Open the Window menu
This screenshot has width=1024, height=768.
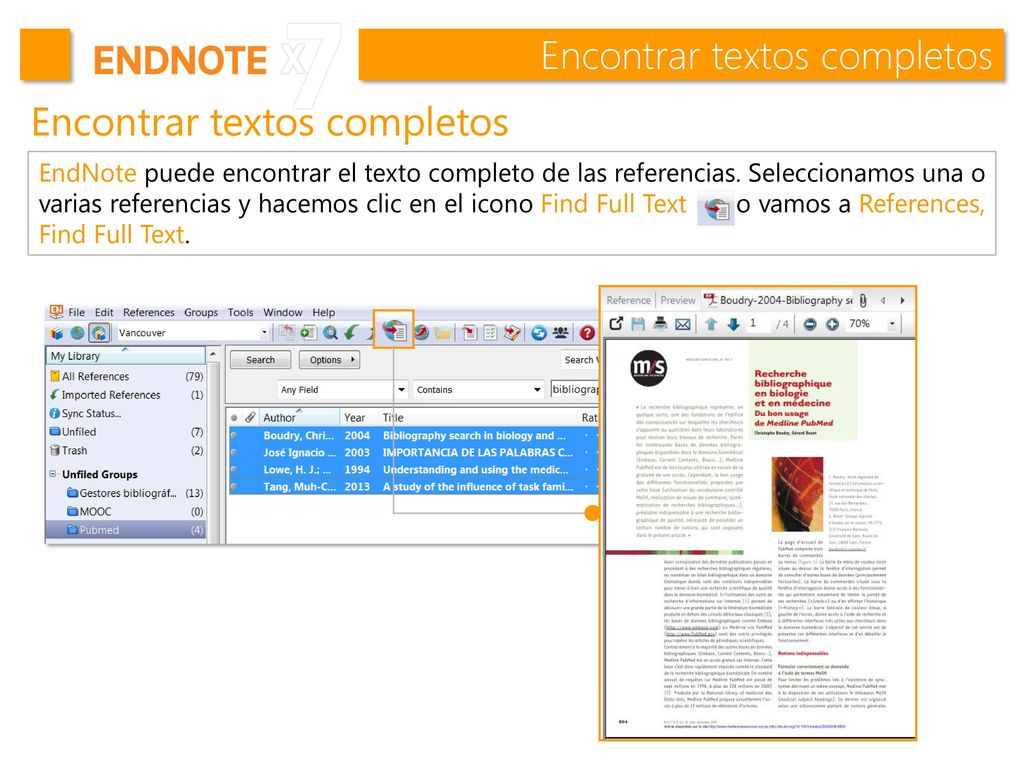pos(283,312)
